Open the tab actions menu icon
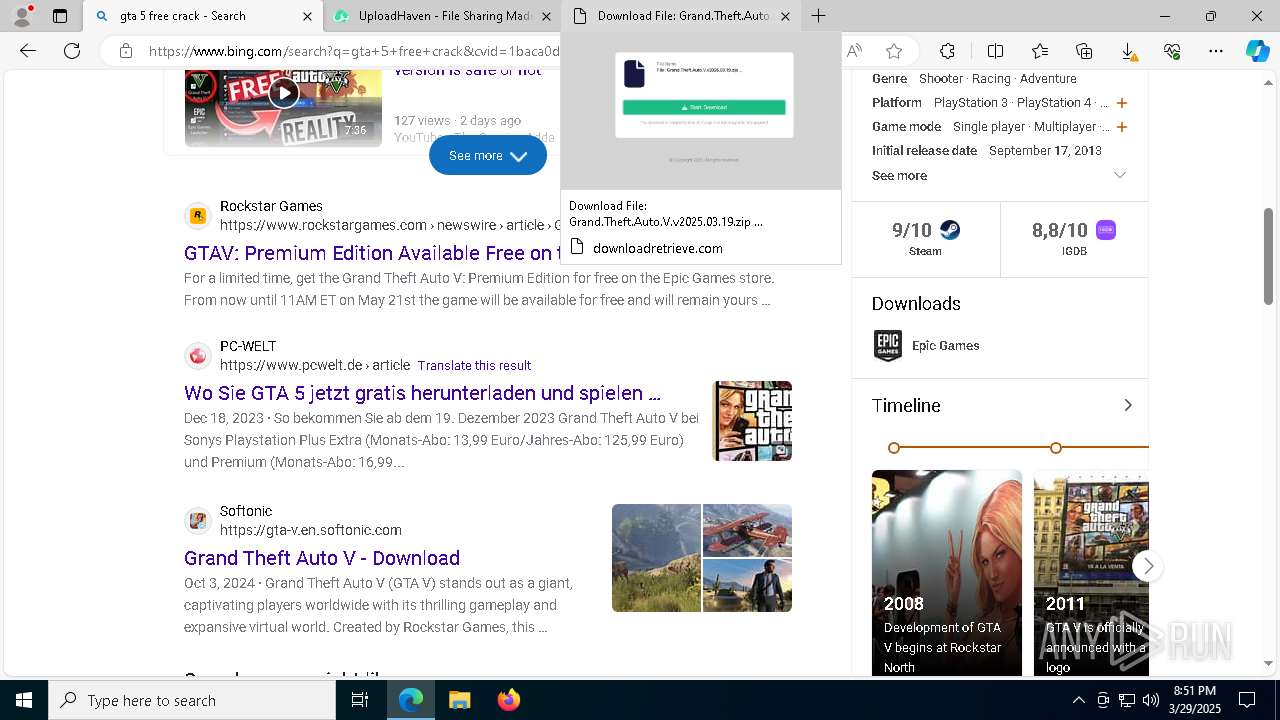1280x720 pixels. coord(60,16)
